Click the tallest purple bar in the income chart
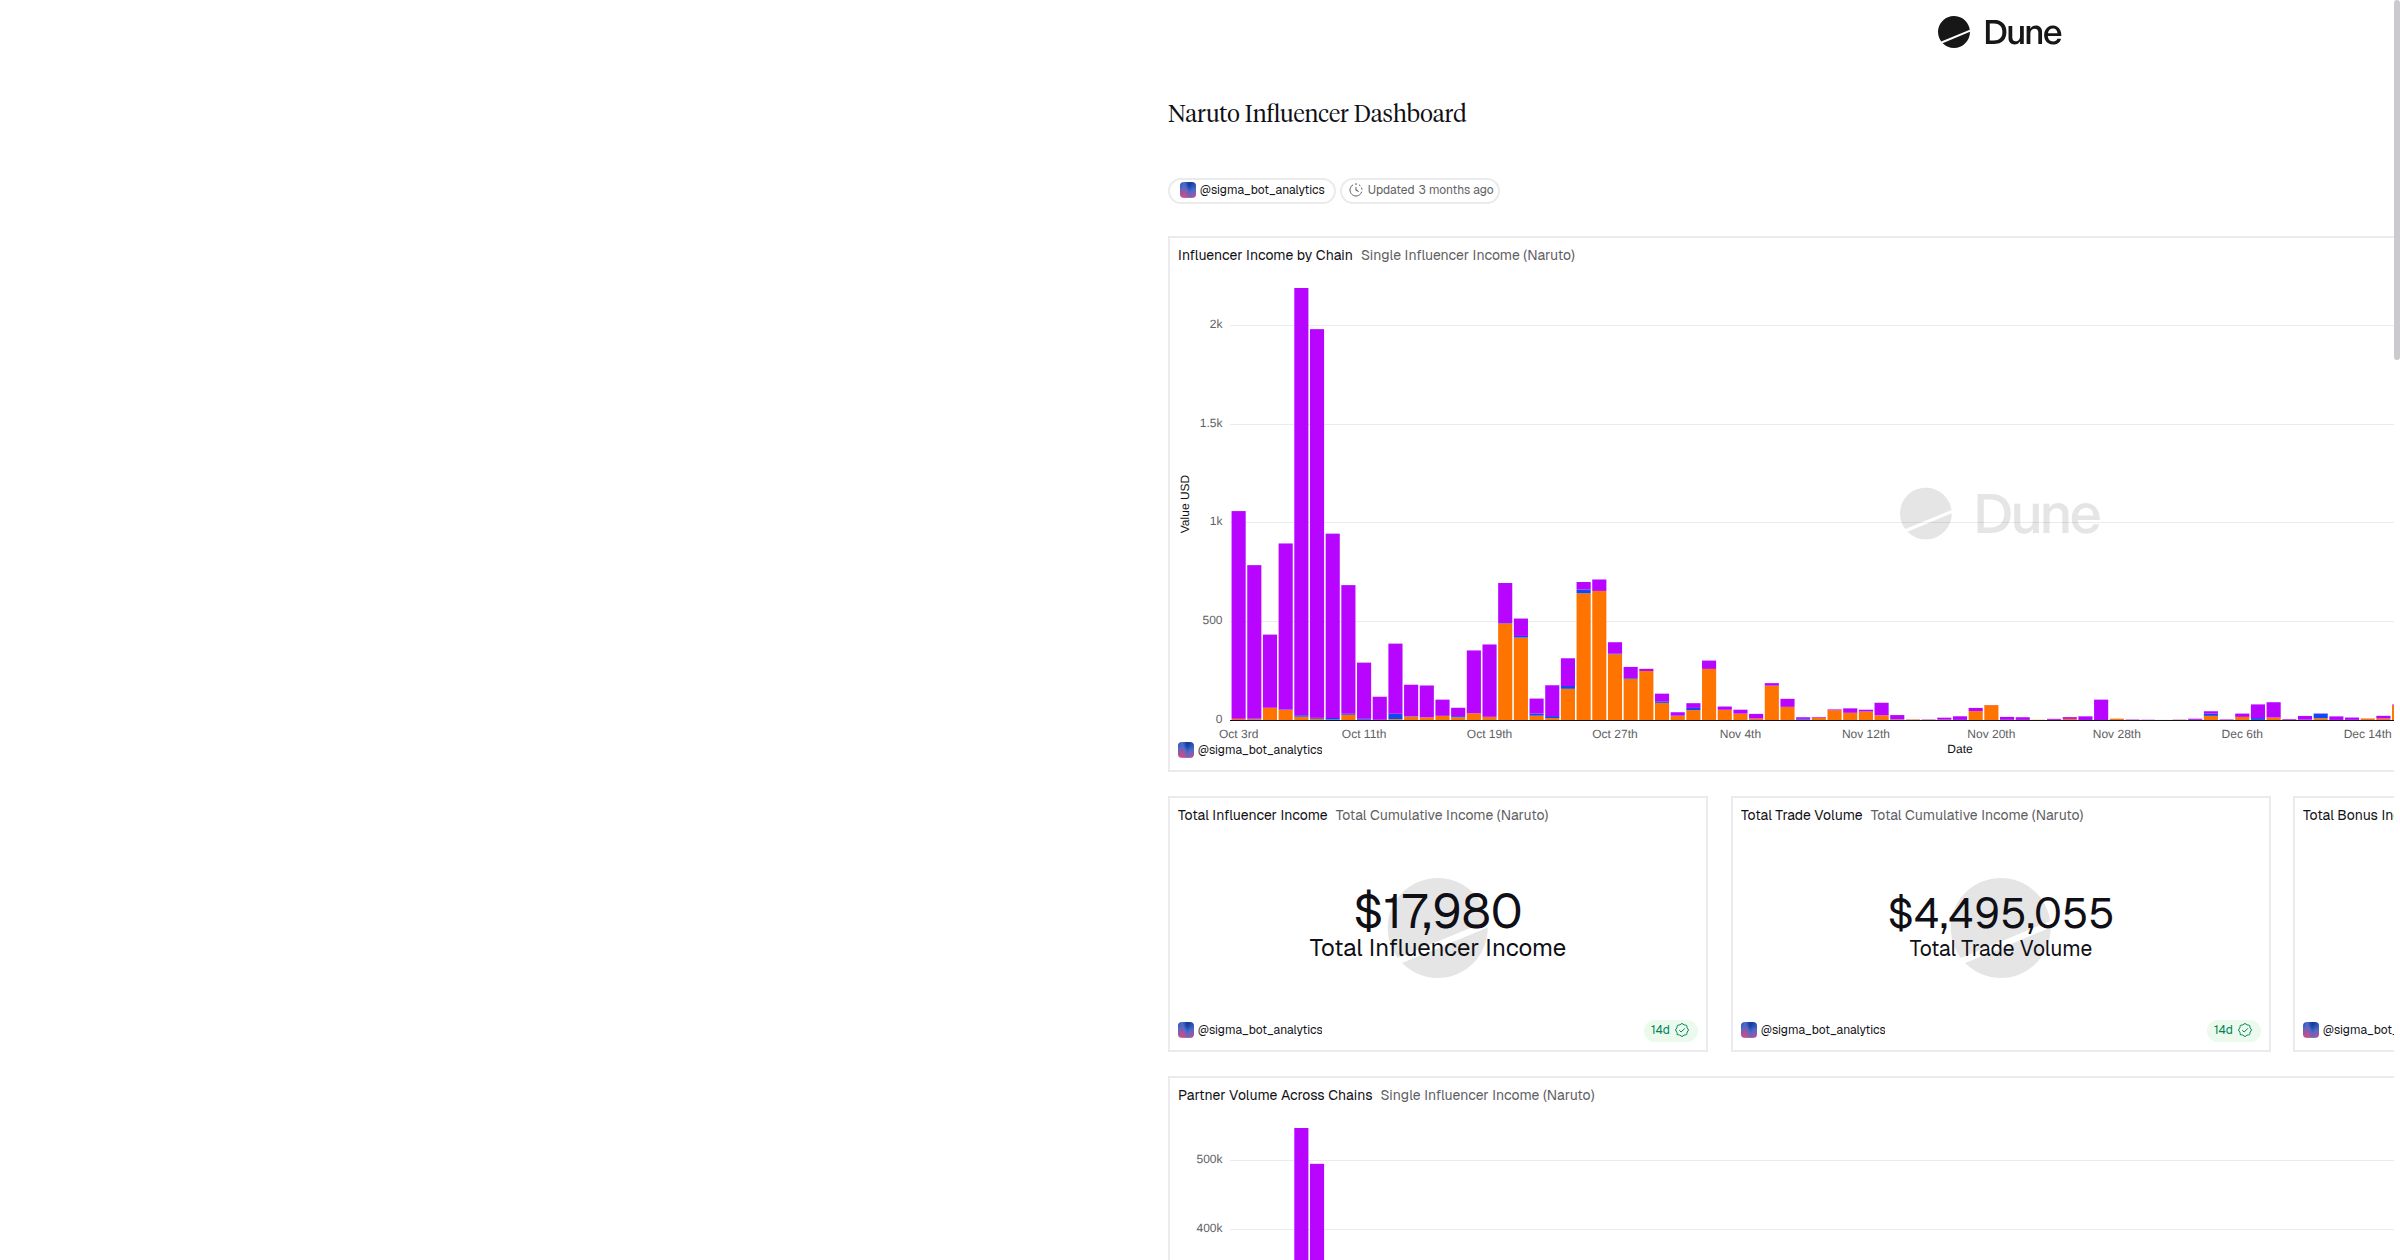 1299,500
